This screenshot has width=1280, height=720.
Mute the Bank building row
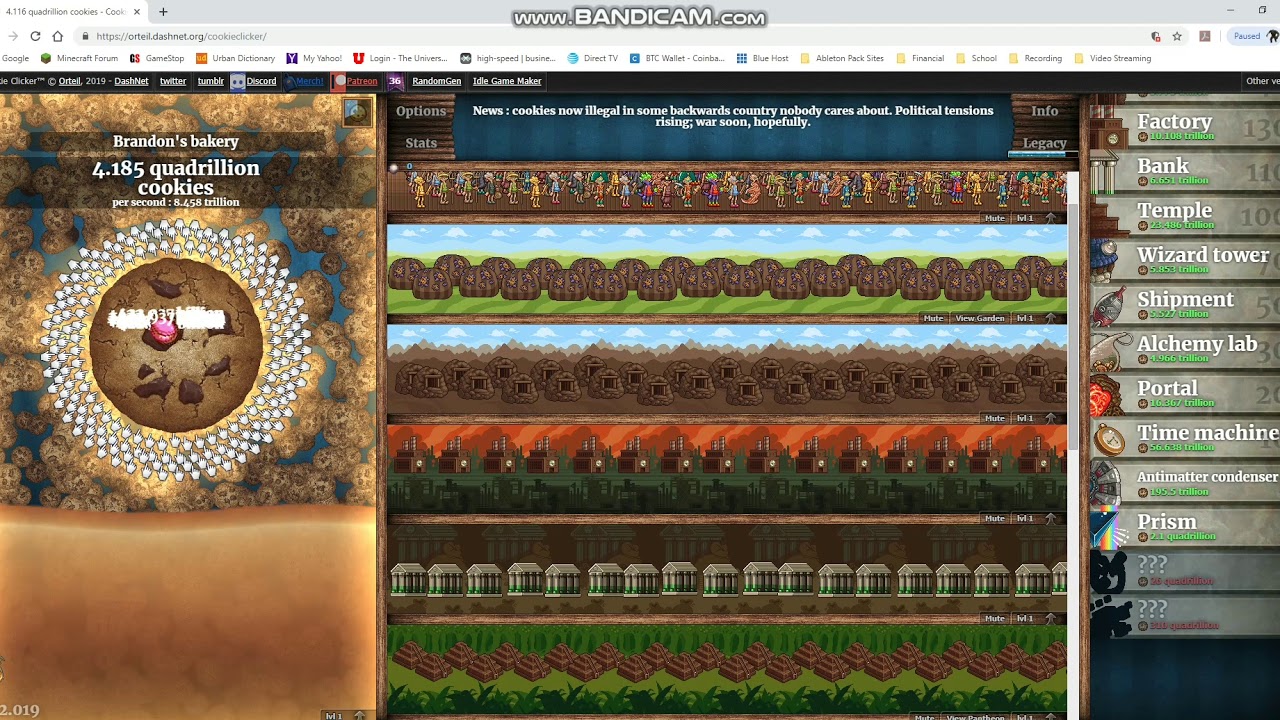click(x=994, y=618)
